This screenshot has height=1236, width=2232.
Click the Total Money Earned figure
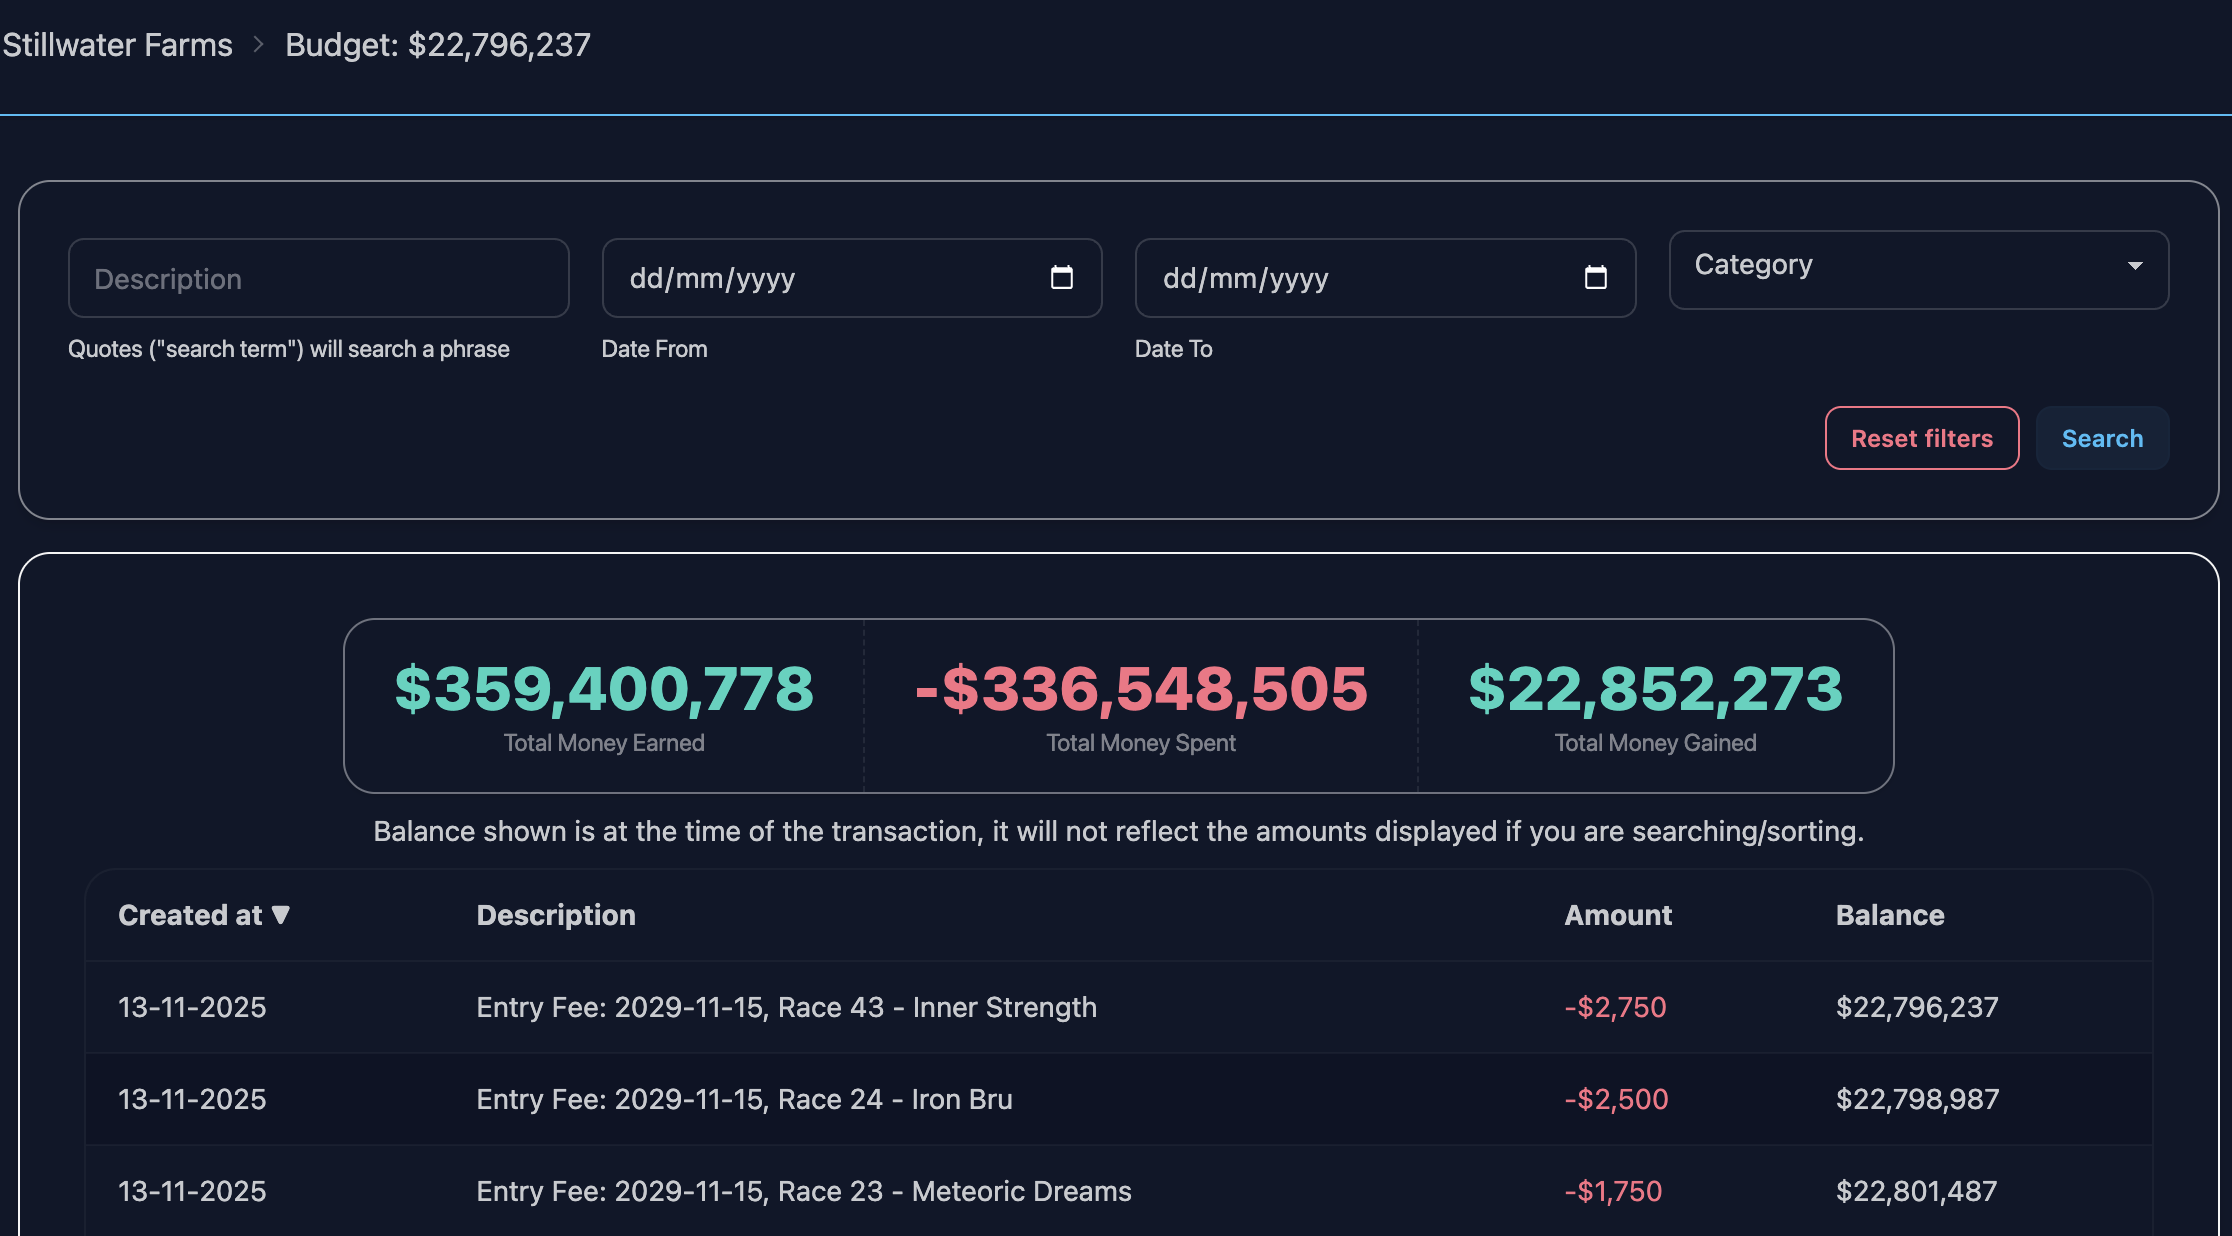coord(604,689)
